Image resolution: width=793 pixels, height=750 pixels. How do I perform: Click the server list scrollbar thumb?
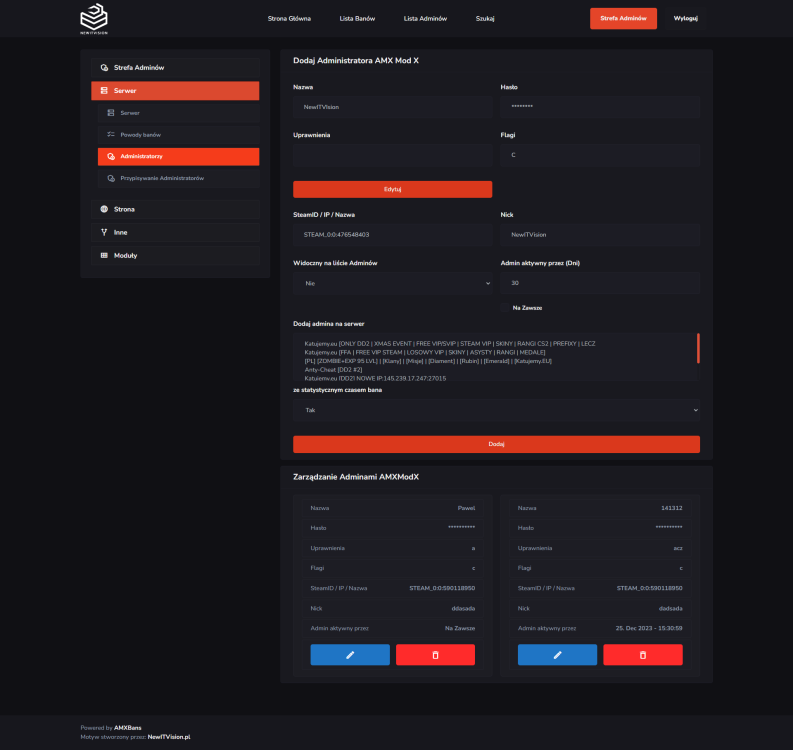(x=698, y=348)
